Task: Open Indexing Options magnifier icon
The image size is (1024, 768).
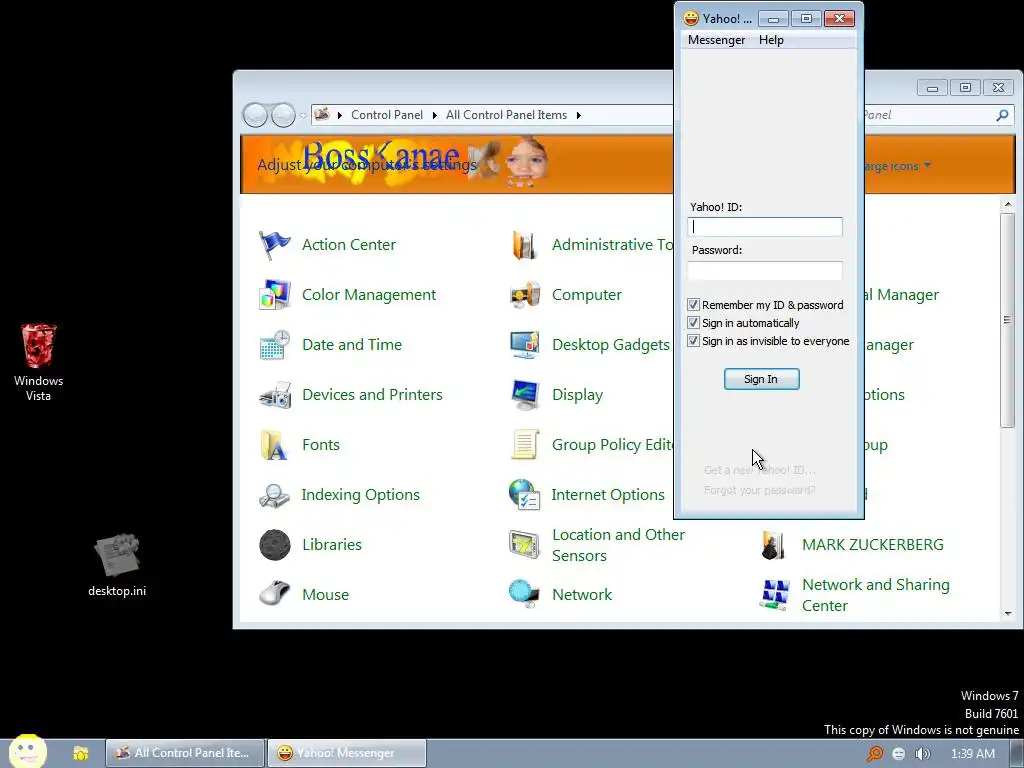Action: pos(274,495)
